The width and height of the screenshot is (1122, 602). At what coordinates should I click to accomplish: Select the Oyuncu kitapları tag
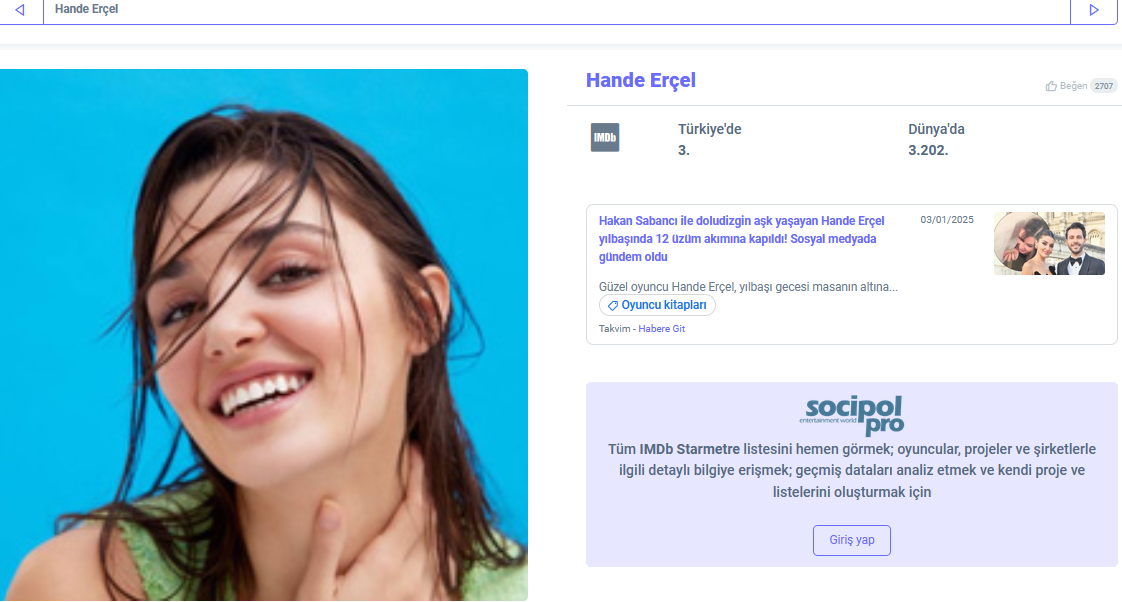pos(657,305)
